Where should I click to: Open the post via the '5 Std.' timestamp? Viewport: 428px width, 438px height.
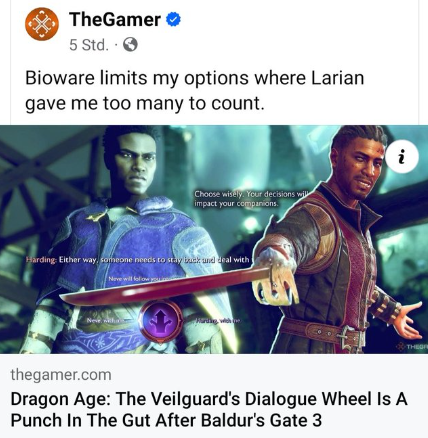click(89, 45)
